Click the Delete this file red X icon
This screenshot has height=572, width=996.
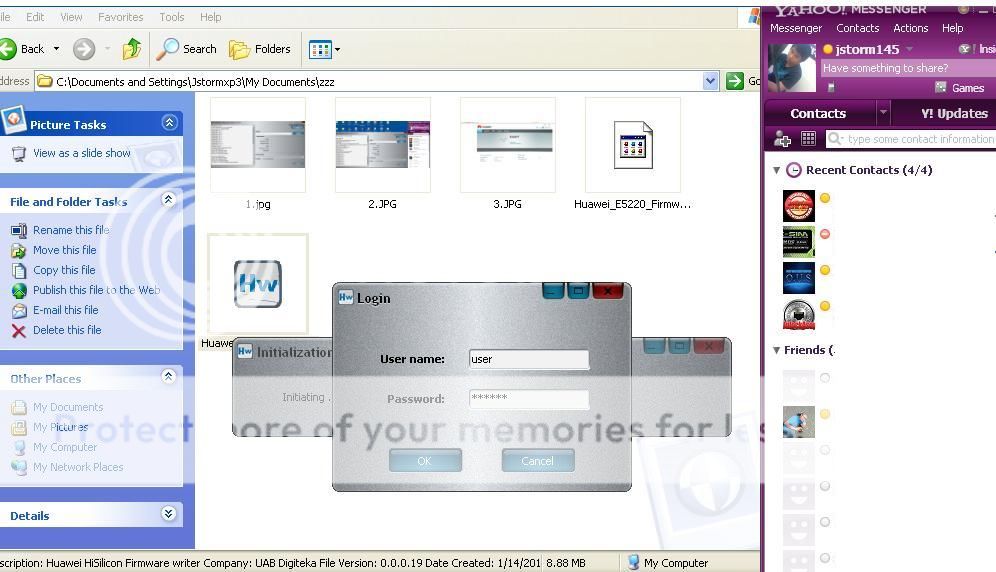pos(18,331)
